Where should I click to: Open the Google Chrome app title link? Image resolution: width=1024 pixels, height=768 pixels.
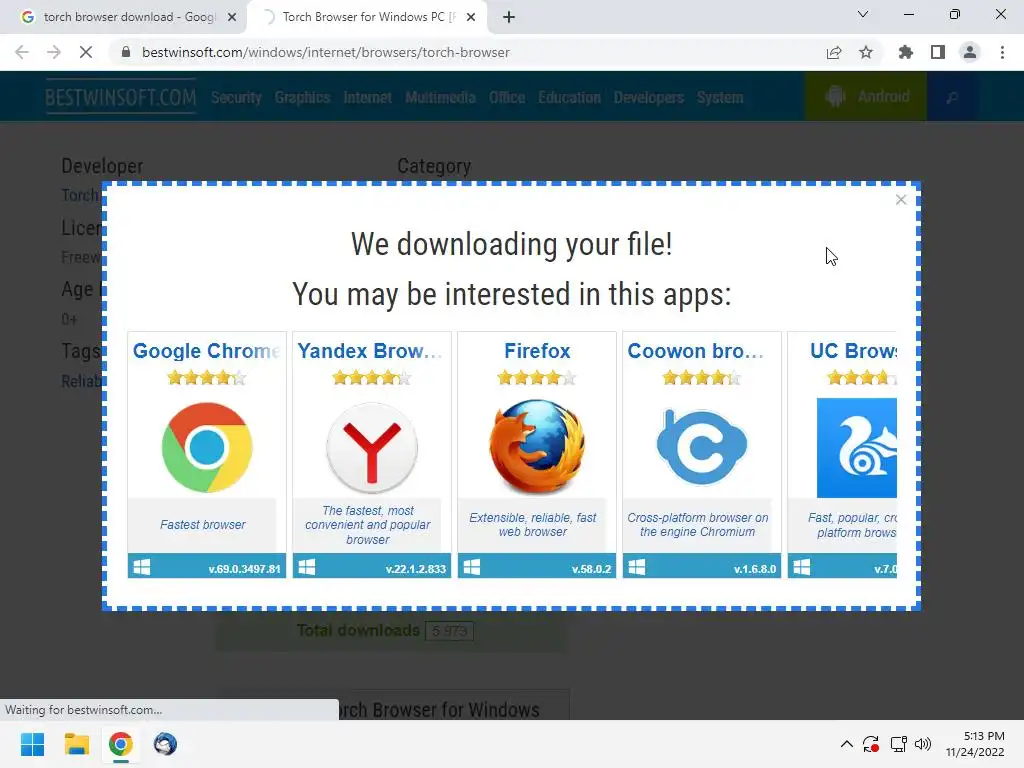click(x=206, y=351)
